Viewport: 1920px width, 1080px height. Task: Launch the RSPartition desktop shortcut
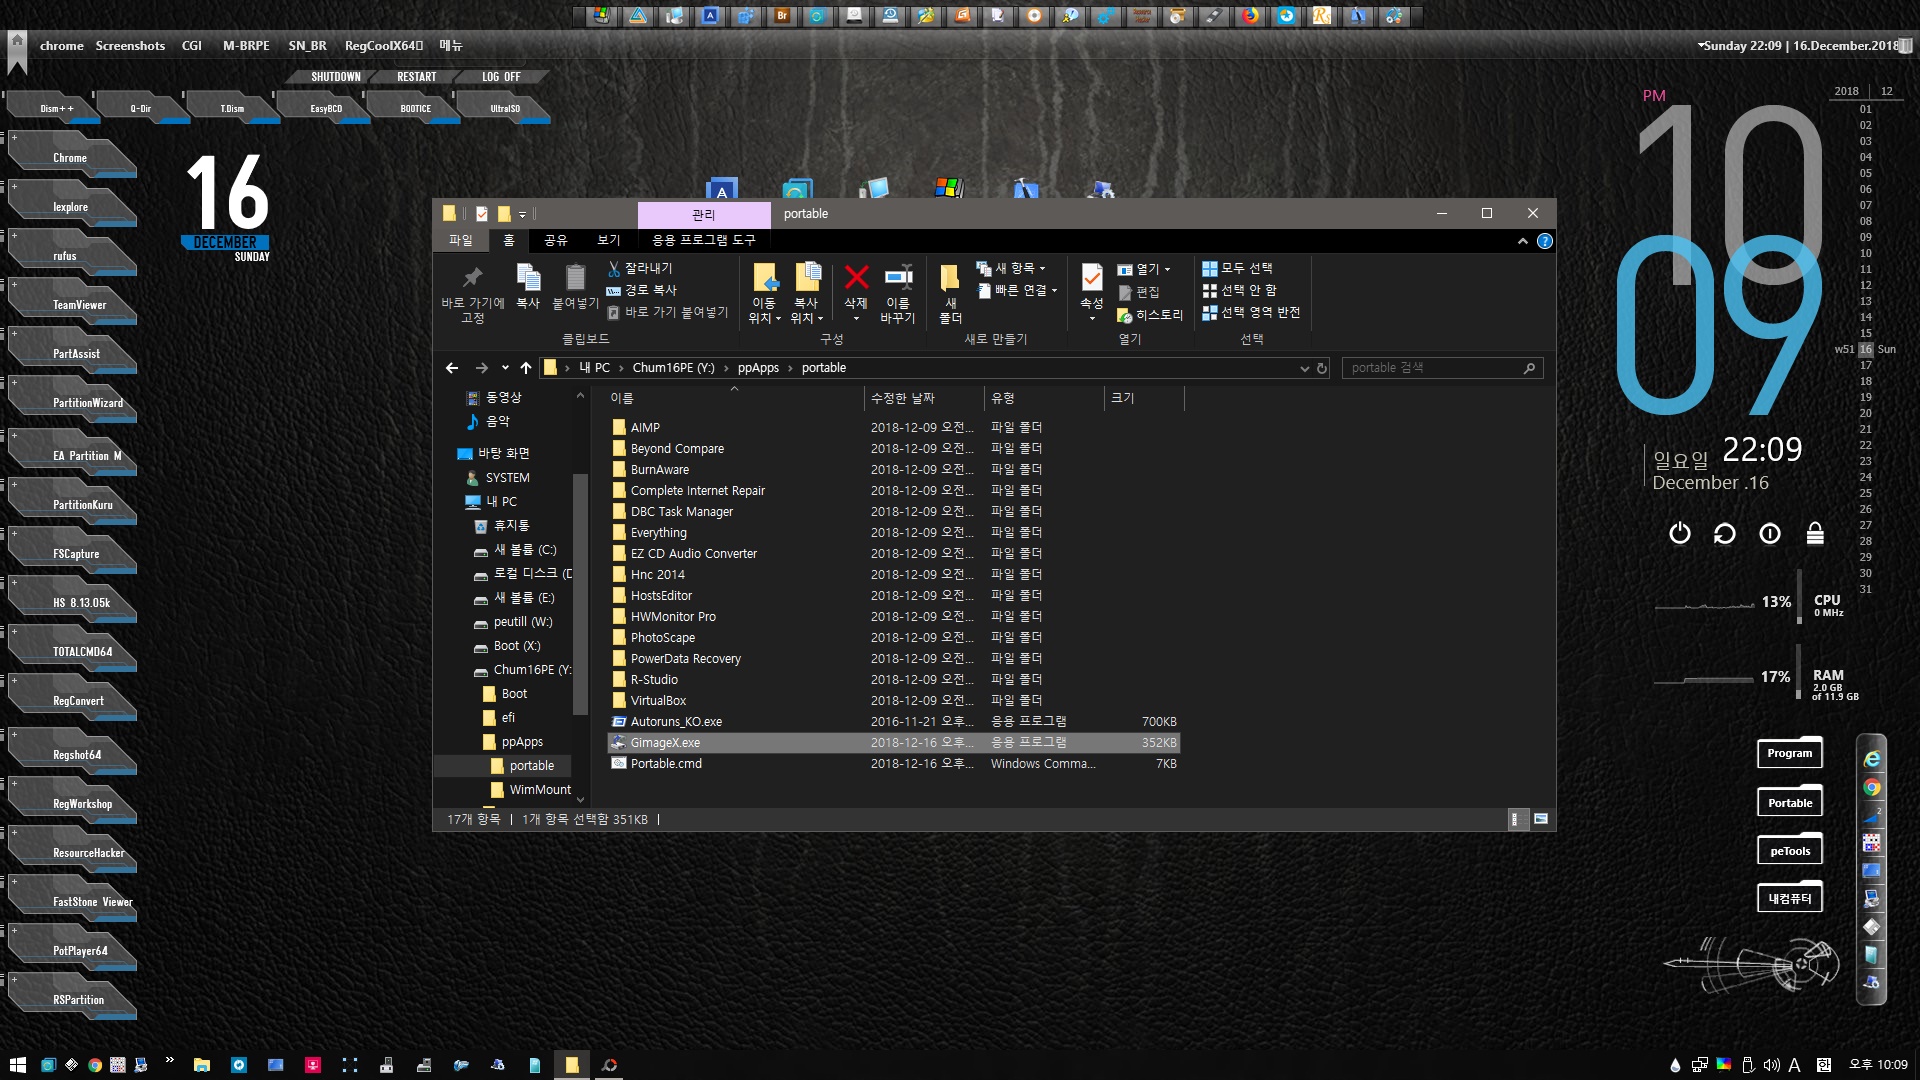[72, 998]
